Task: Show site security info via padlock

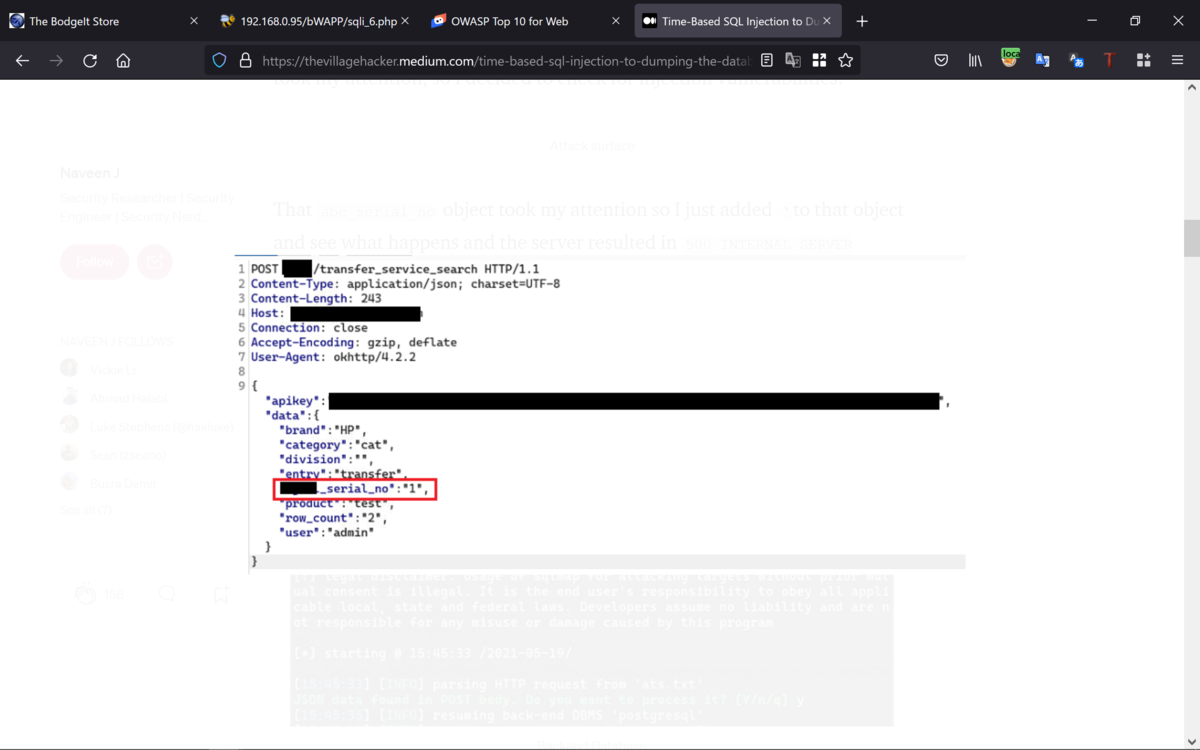Action: coord(245,61)
